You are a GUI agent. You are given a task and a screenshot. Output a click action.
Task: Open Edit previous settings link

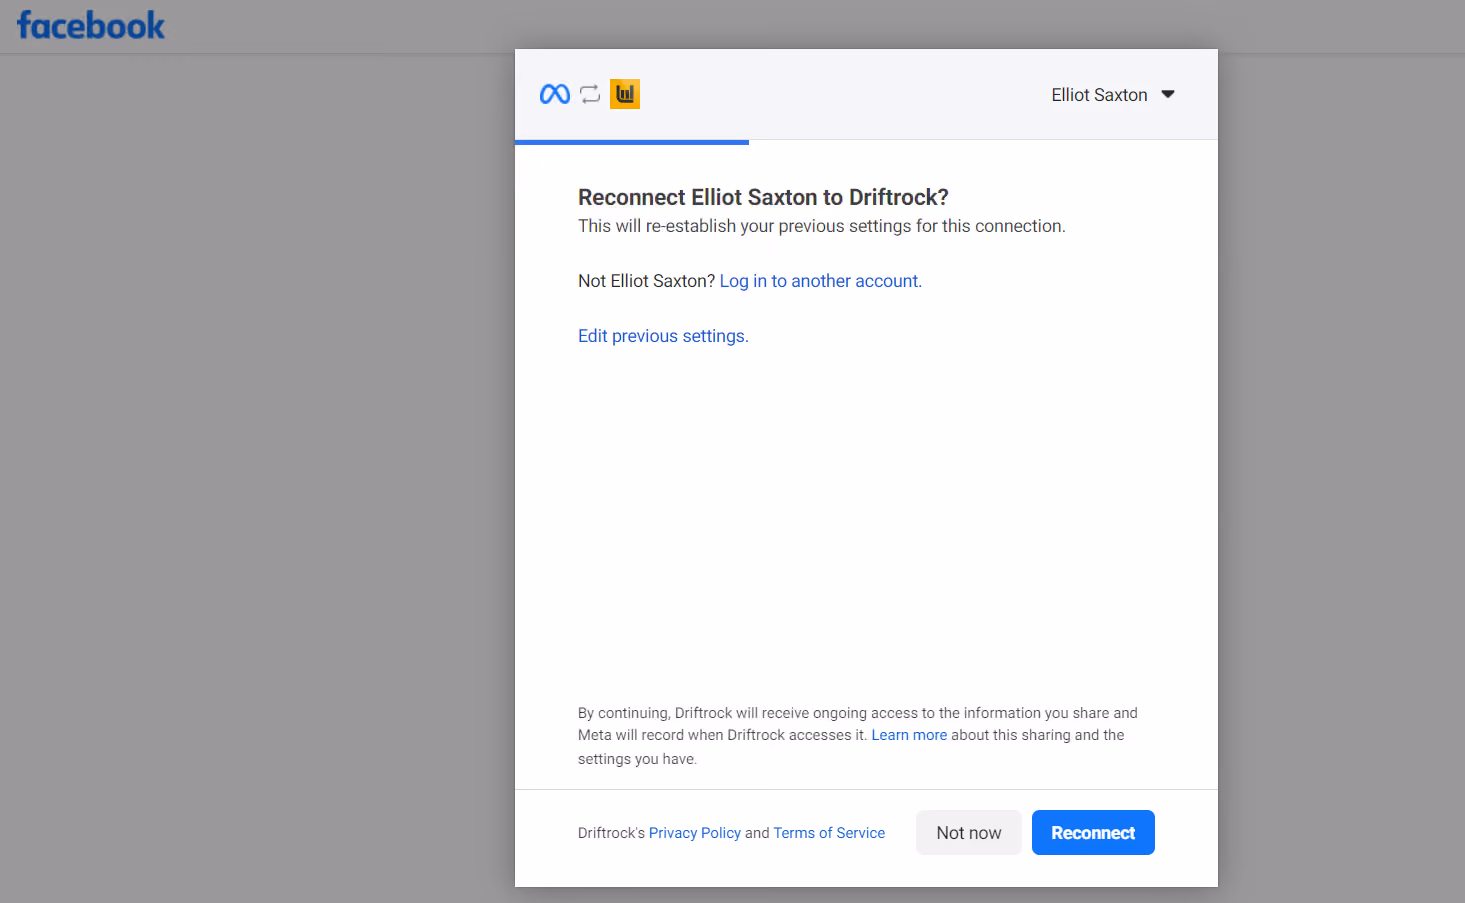tap(663, 336)
